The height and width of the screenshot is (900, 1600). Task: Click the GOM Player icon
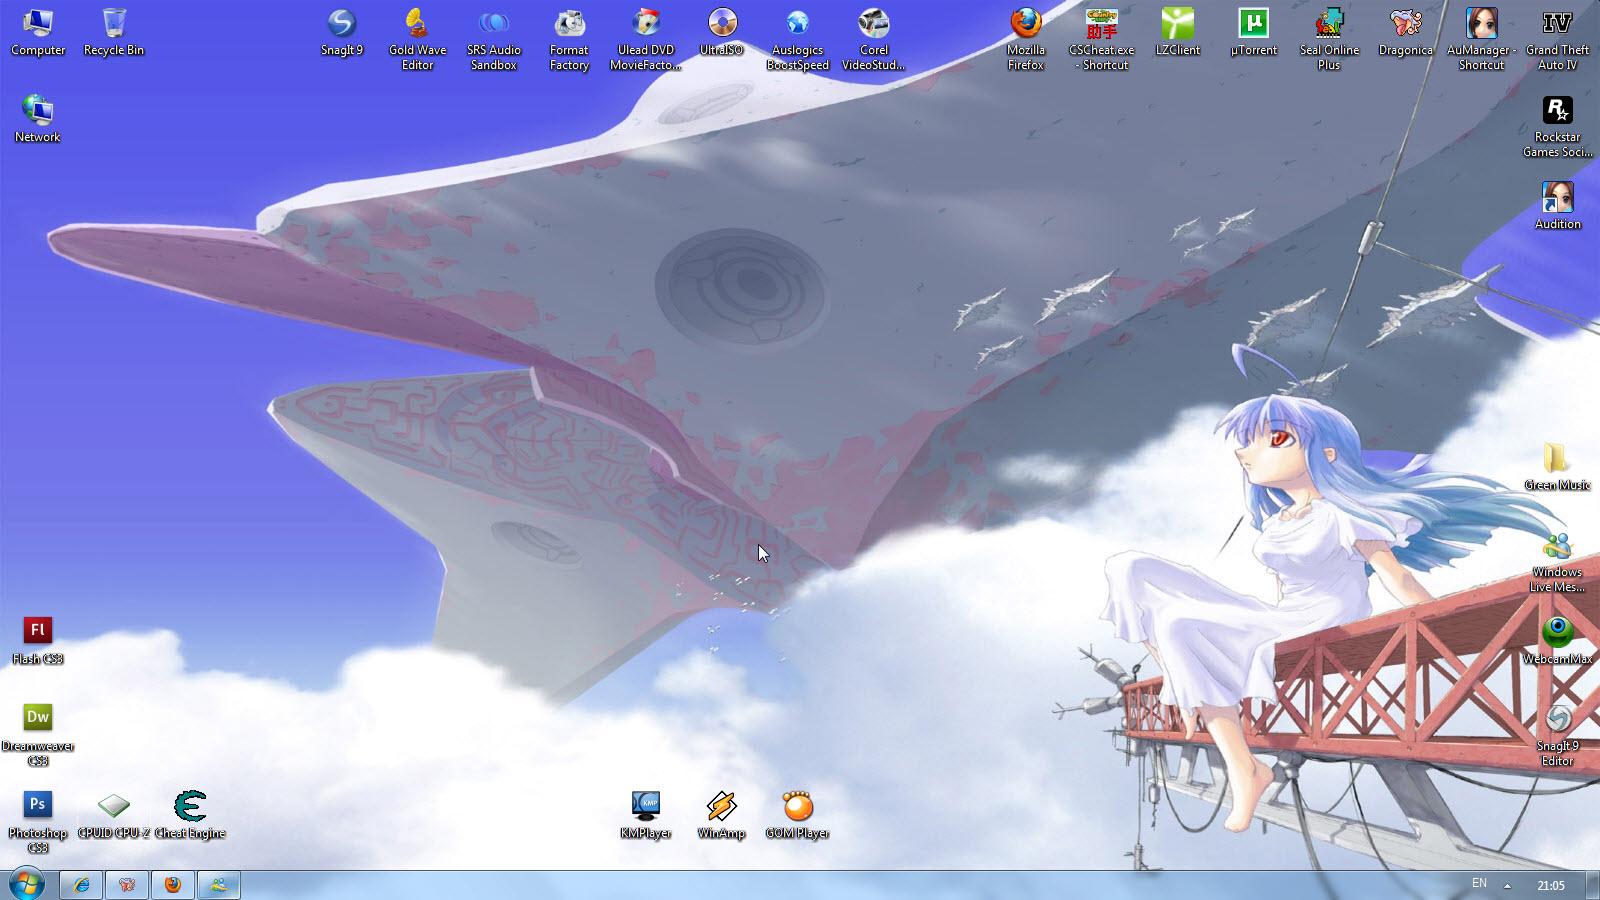pos(798,814)
